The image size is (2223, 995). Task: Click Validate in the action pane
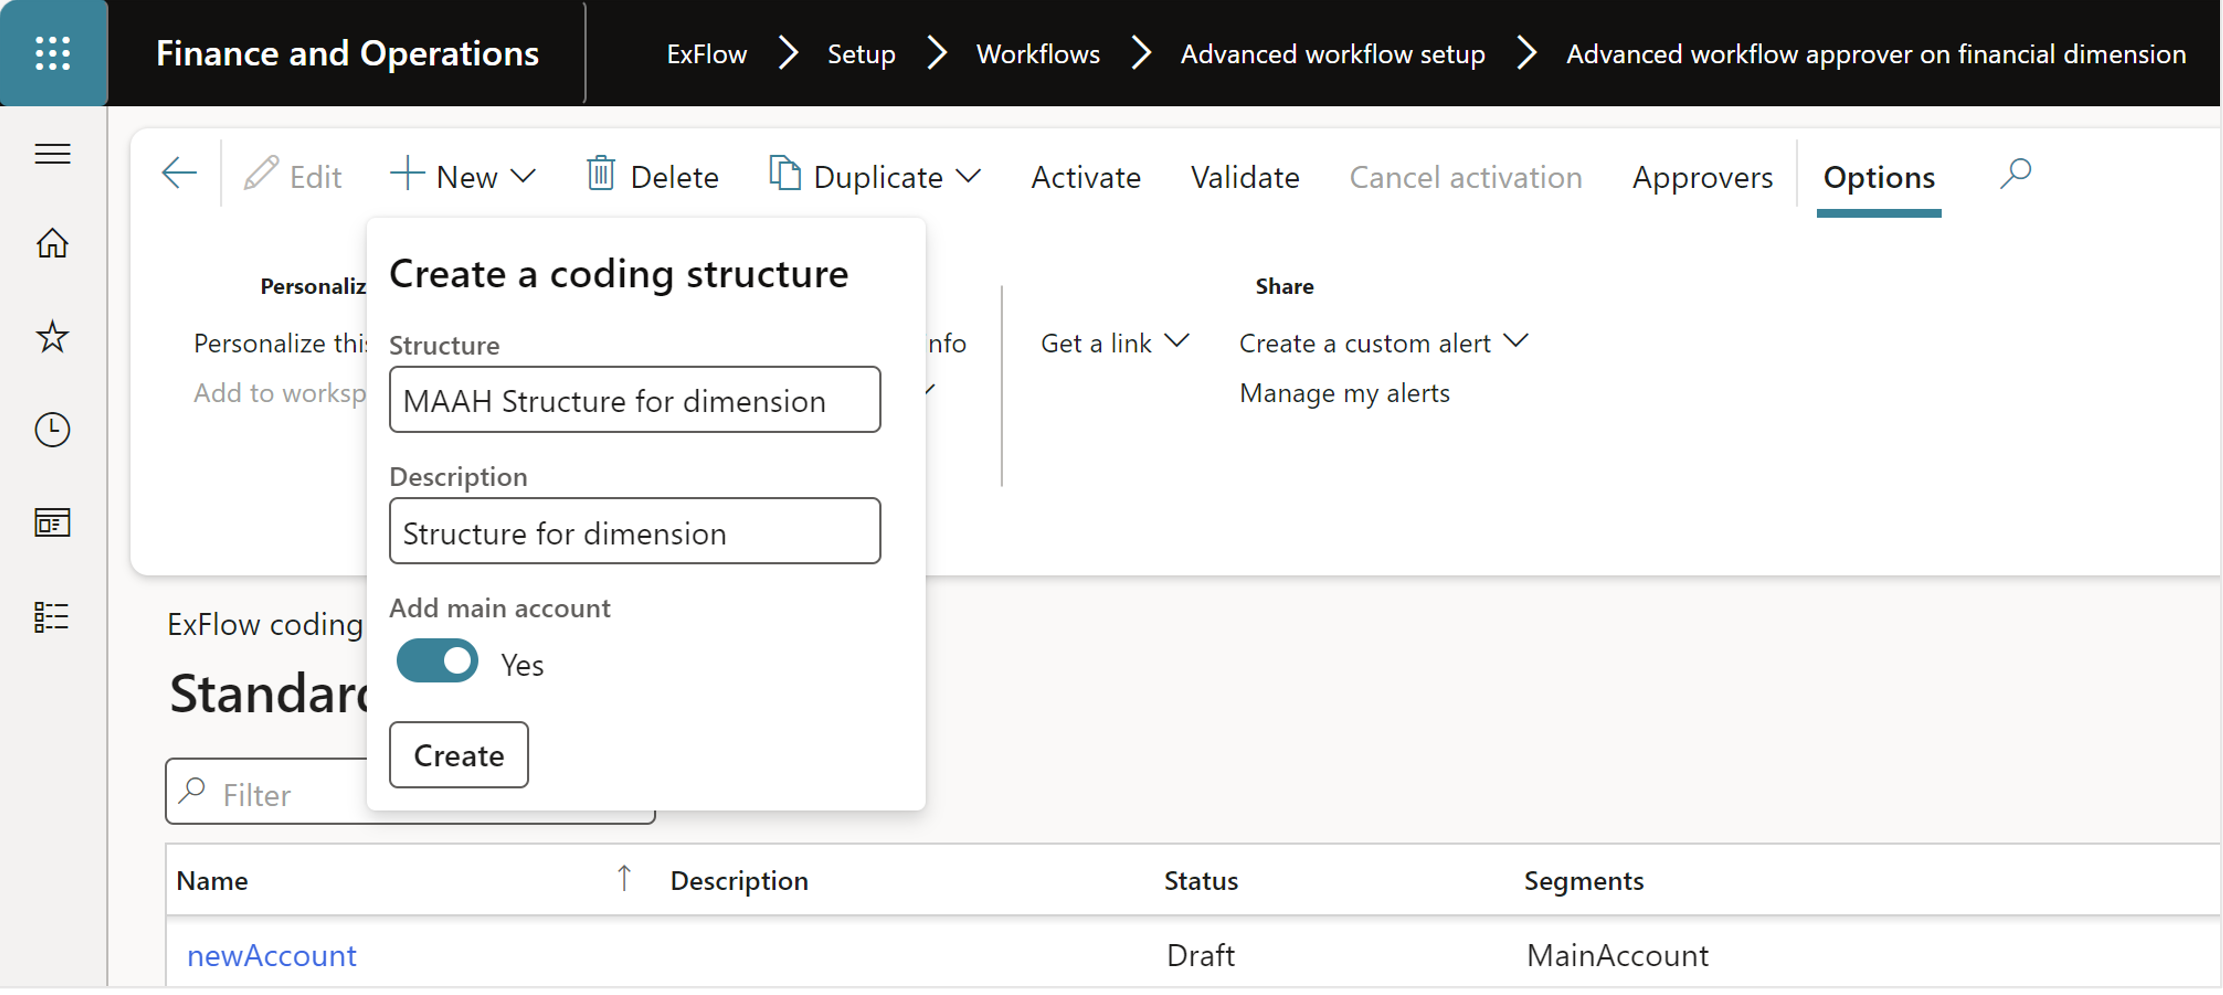pos(1245,177)
